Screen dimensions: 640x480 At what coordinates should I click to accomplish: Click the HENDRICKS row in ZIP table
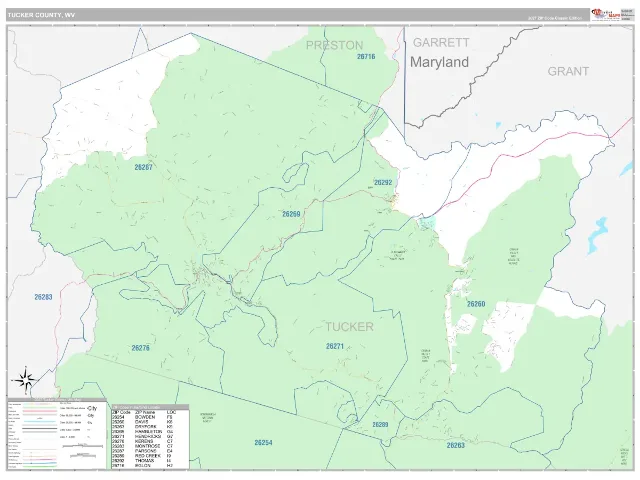[150, 436]
